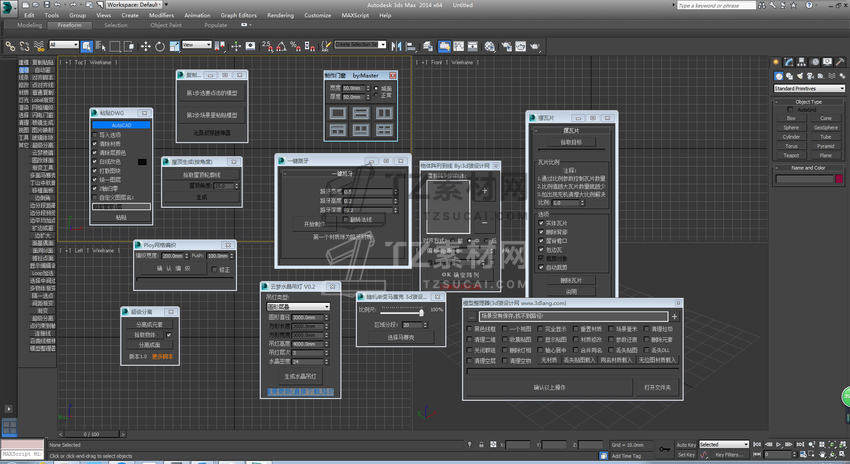Click 确认以上操作 button in 模型整理器

coord(550,387)
